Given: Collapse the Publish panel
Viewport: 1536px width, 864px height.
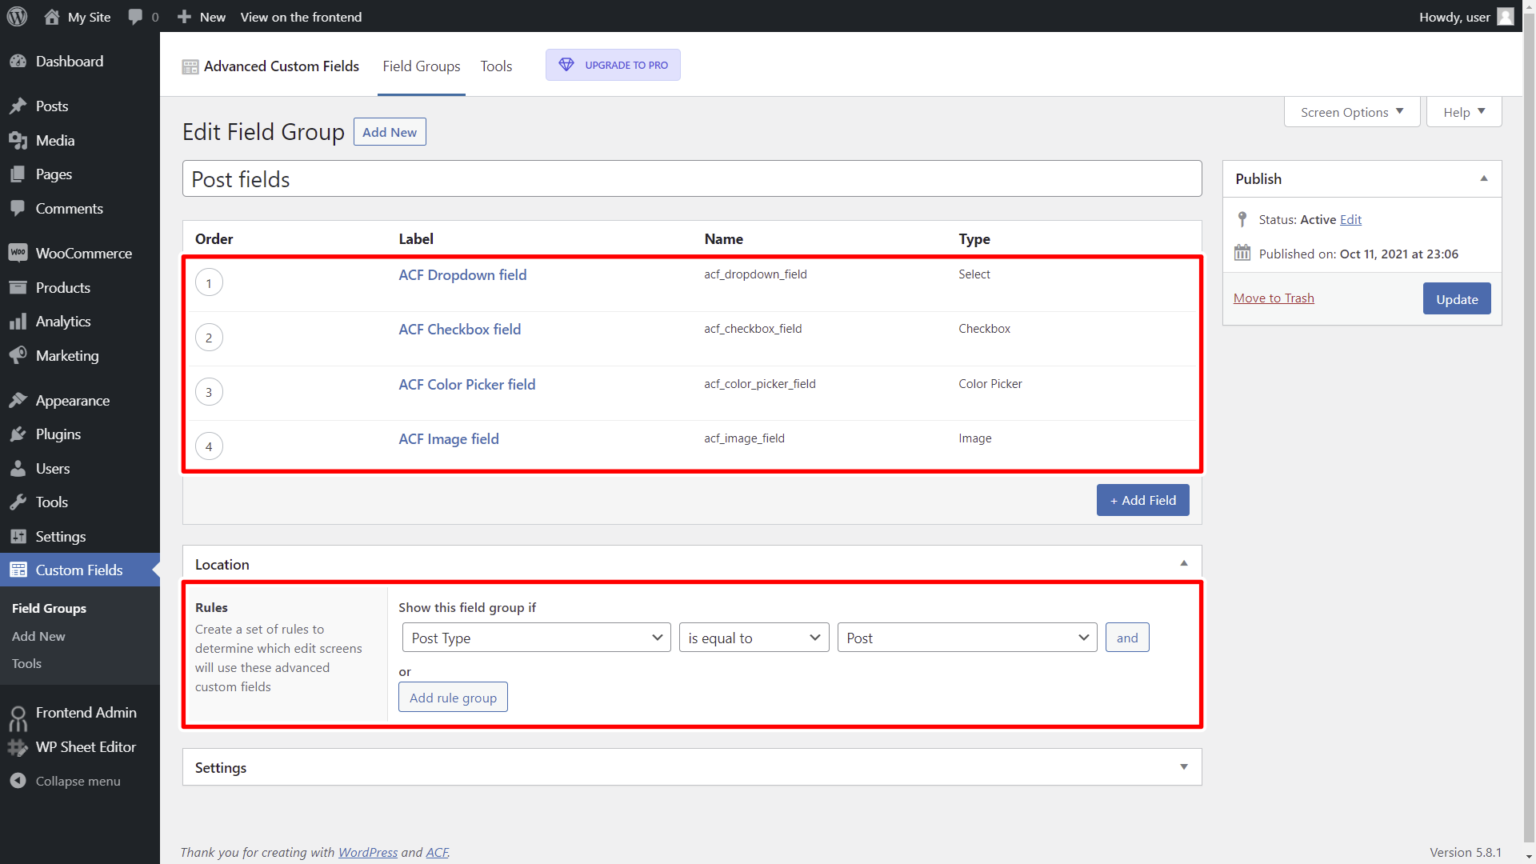Looking at the screenshot, I should point(1483,178).
